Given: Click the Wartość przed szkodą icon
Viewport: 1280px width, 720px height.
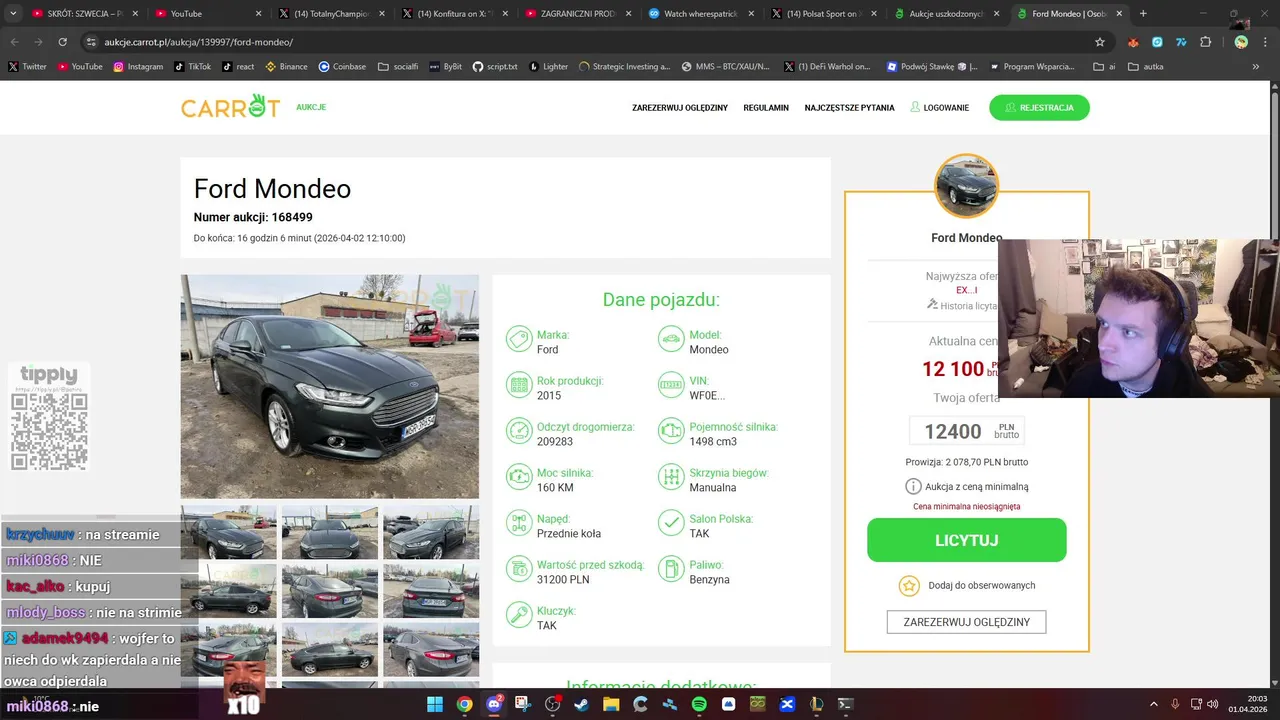Looking at the screenshot, I should (x=519, y=571).
